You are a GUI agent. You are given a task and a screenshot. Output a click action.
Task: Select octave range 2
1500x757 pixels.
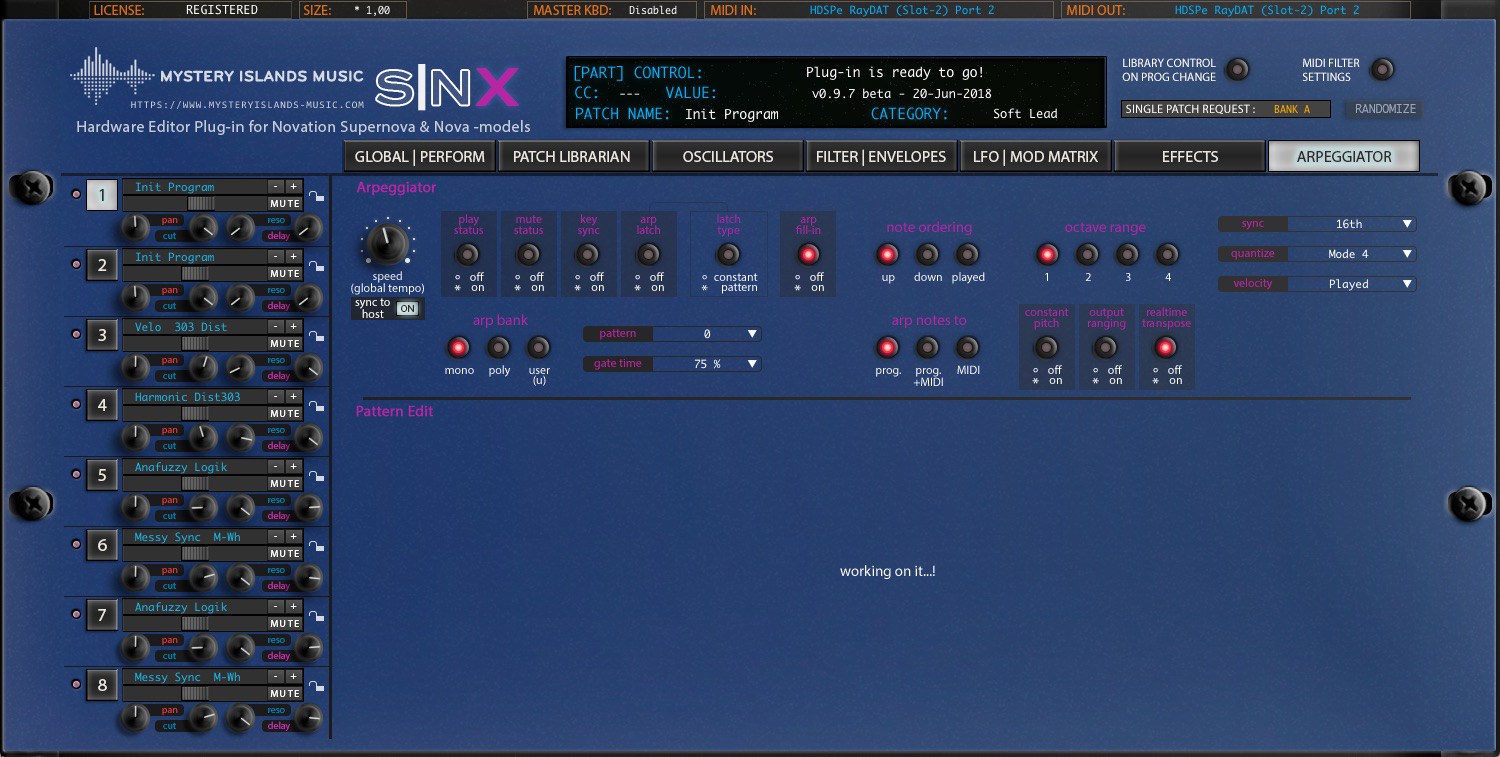pos(1087,253)
